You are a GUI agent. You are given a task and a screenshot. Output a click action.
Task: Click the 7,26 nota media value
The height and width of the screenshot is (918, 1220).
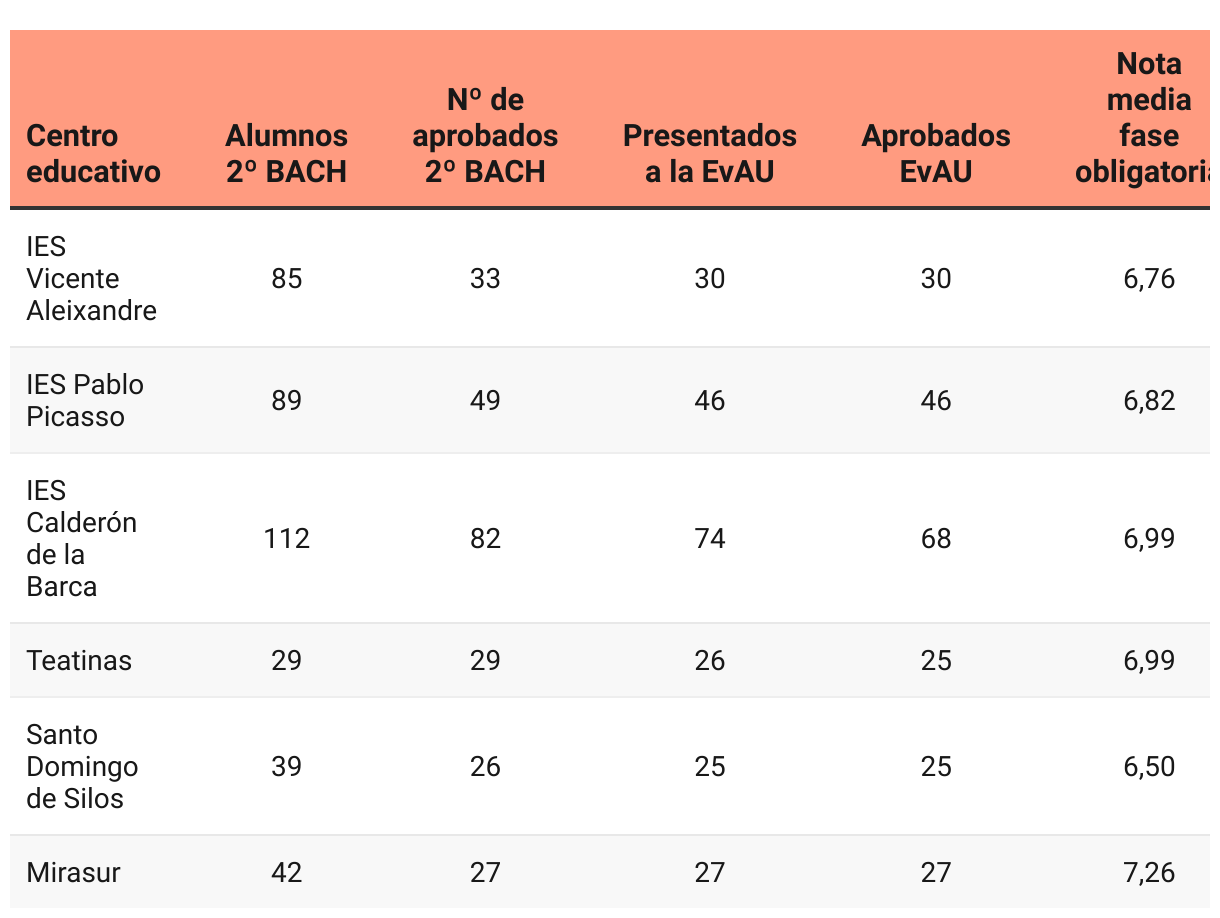pos(1149,873)
